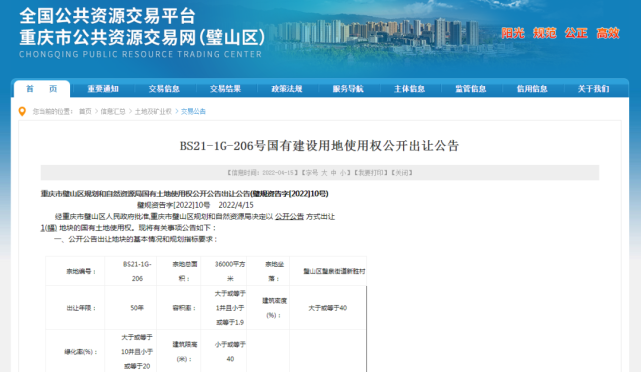
Task: Click the 我要打印 print link
Action: 371,173
